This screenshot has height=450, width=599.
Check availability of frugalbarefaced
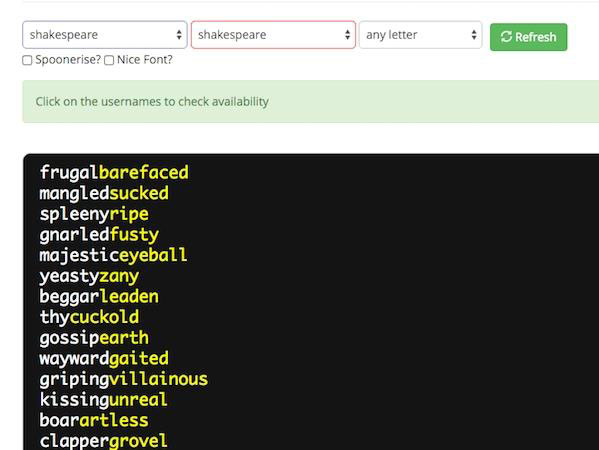[x=114, y=173]
